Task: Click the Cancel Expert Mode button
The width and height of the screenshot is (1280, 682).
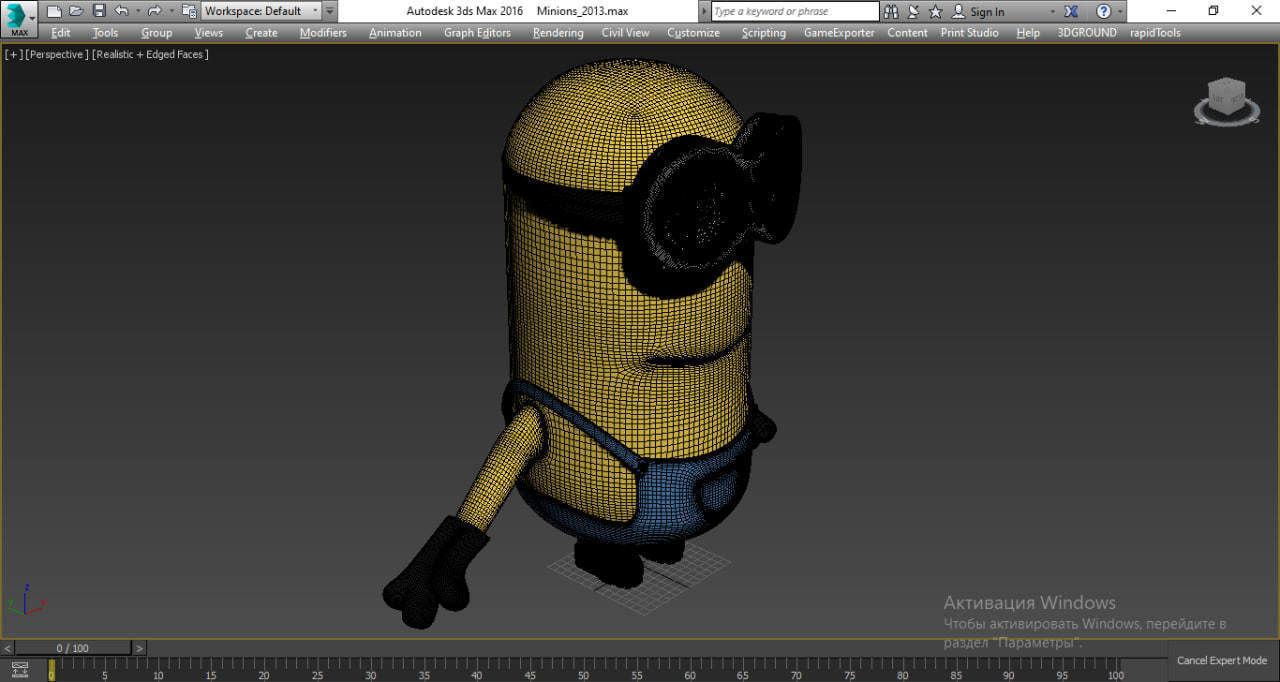Action: (x=1222, y=660)
